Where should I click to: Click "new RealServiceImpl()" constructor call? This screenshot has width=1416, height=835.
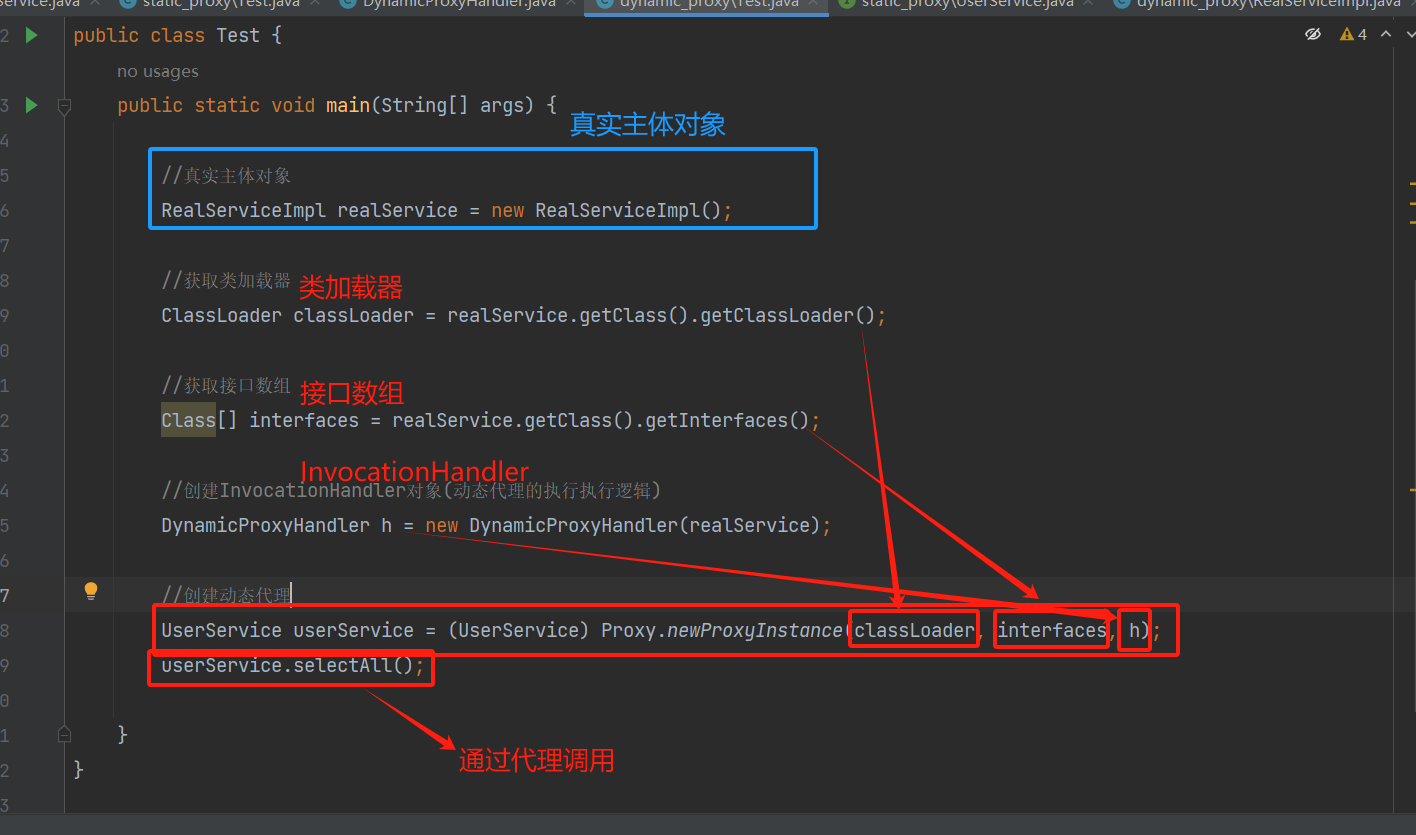pos(608,211)
